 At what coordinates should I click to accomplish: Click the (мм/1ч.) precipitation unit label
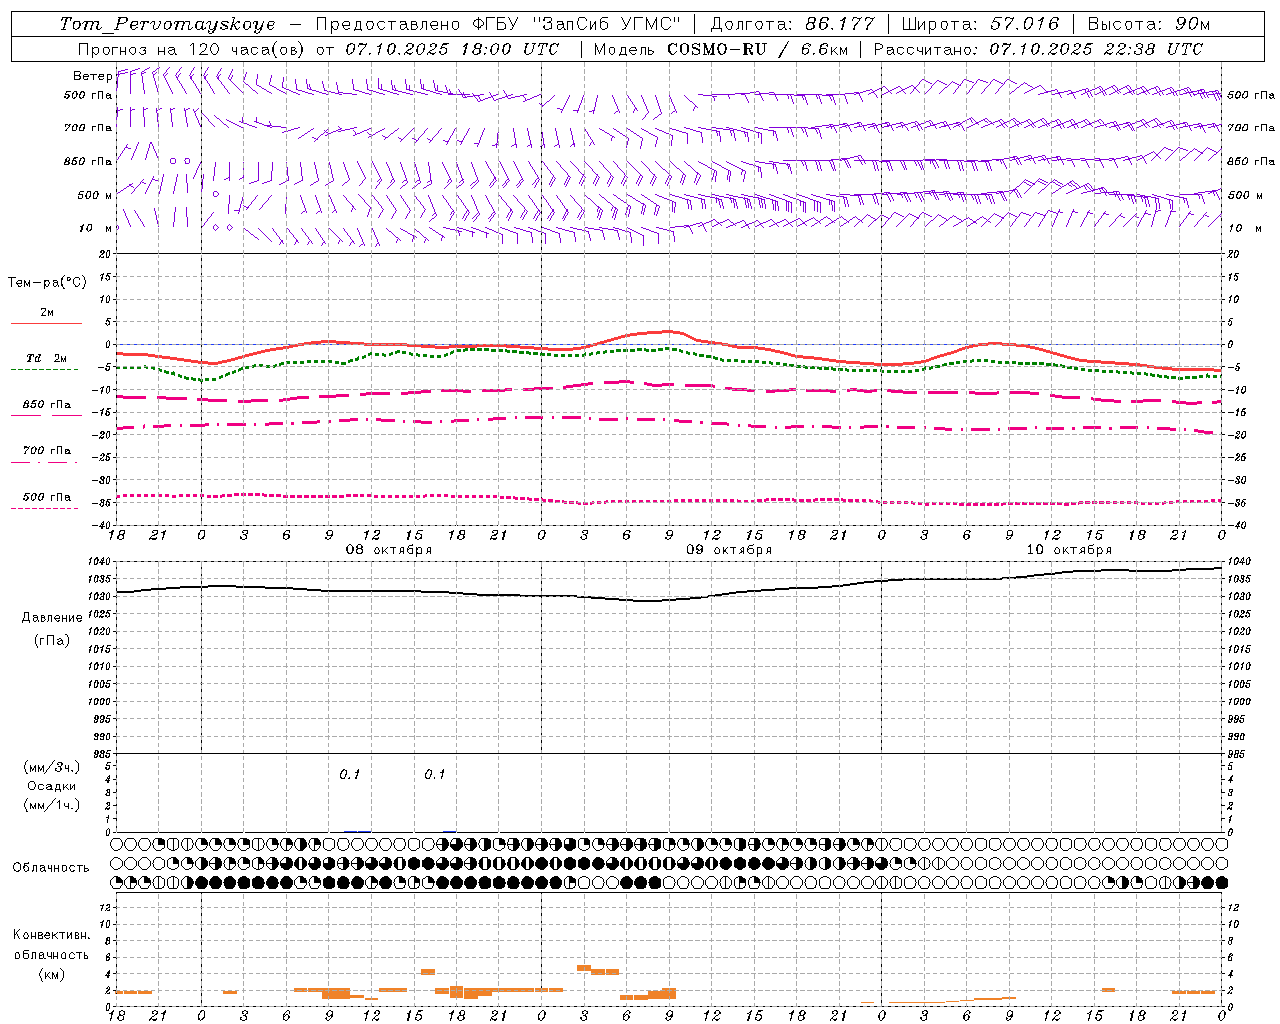coord(52,805)
